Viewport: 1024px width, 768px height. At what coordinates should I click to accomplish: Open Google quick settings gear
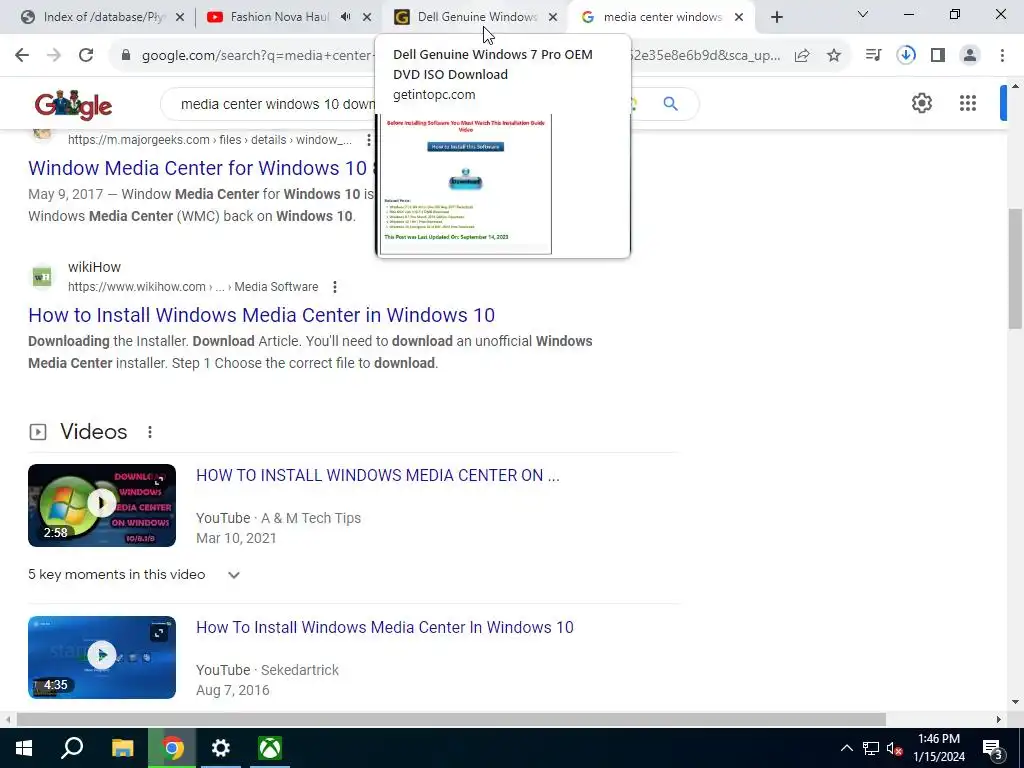[921, 103]
